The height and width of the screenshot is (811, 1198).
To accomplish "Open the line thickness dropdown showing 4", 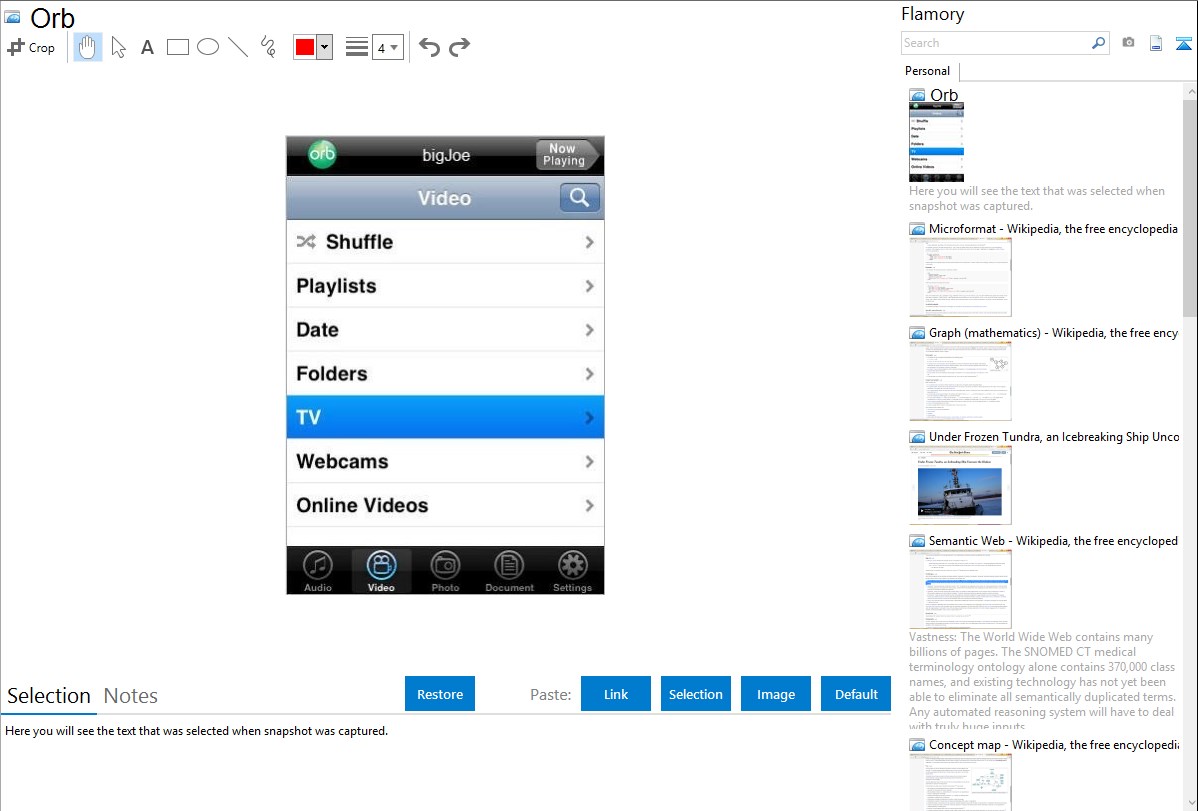I will point(387,47).
